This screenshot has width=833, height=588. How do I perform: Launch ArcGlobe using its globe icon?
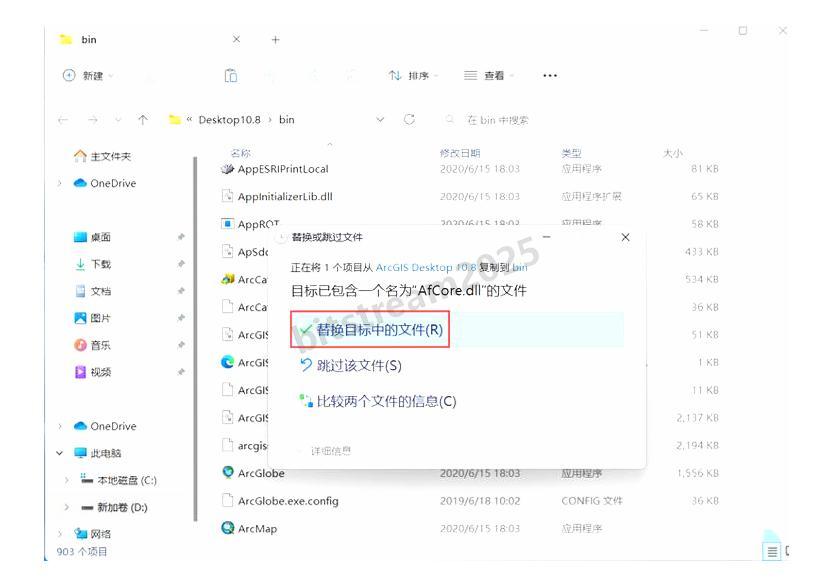tap(229, 472)
